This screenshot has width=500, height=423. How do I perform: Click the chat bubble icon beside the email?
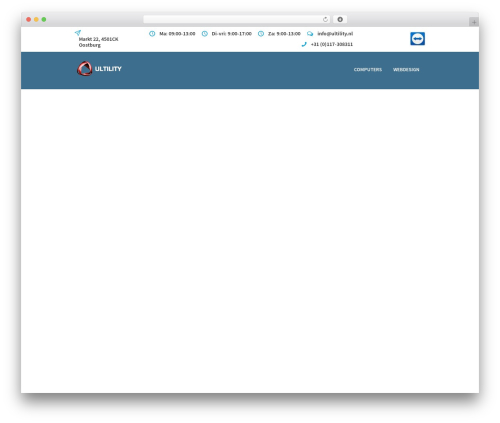[x=310, y=34]
